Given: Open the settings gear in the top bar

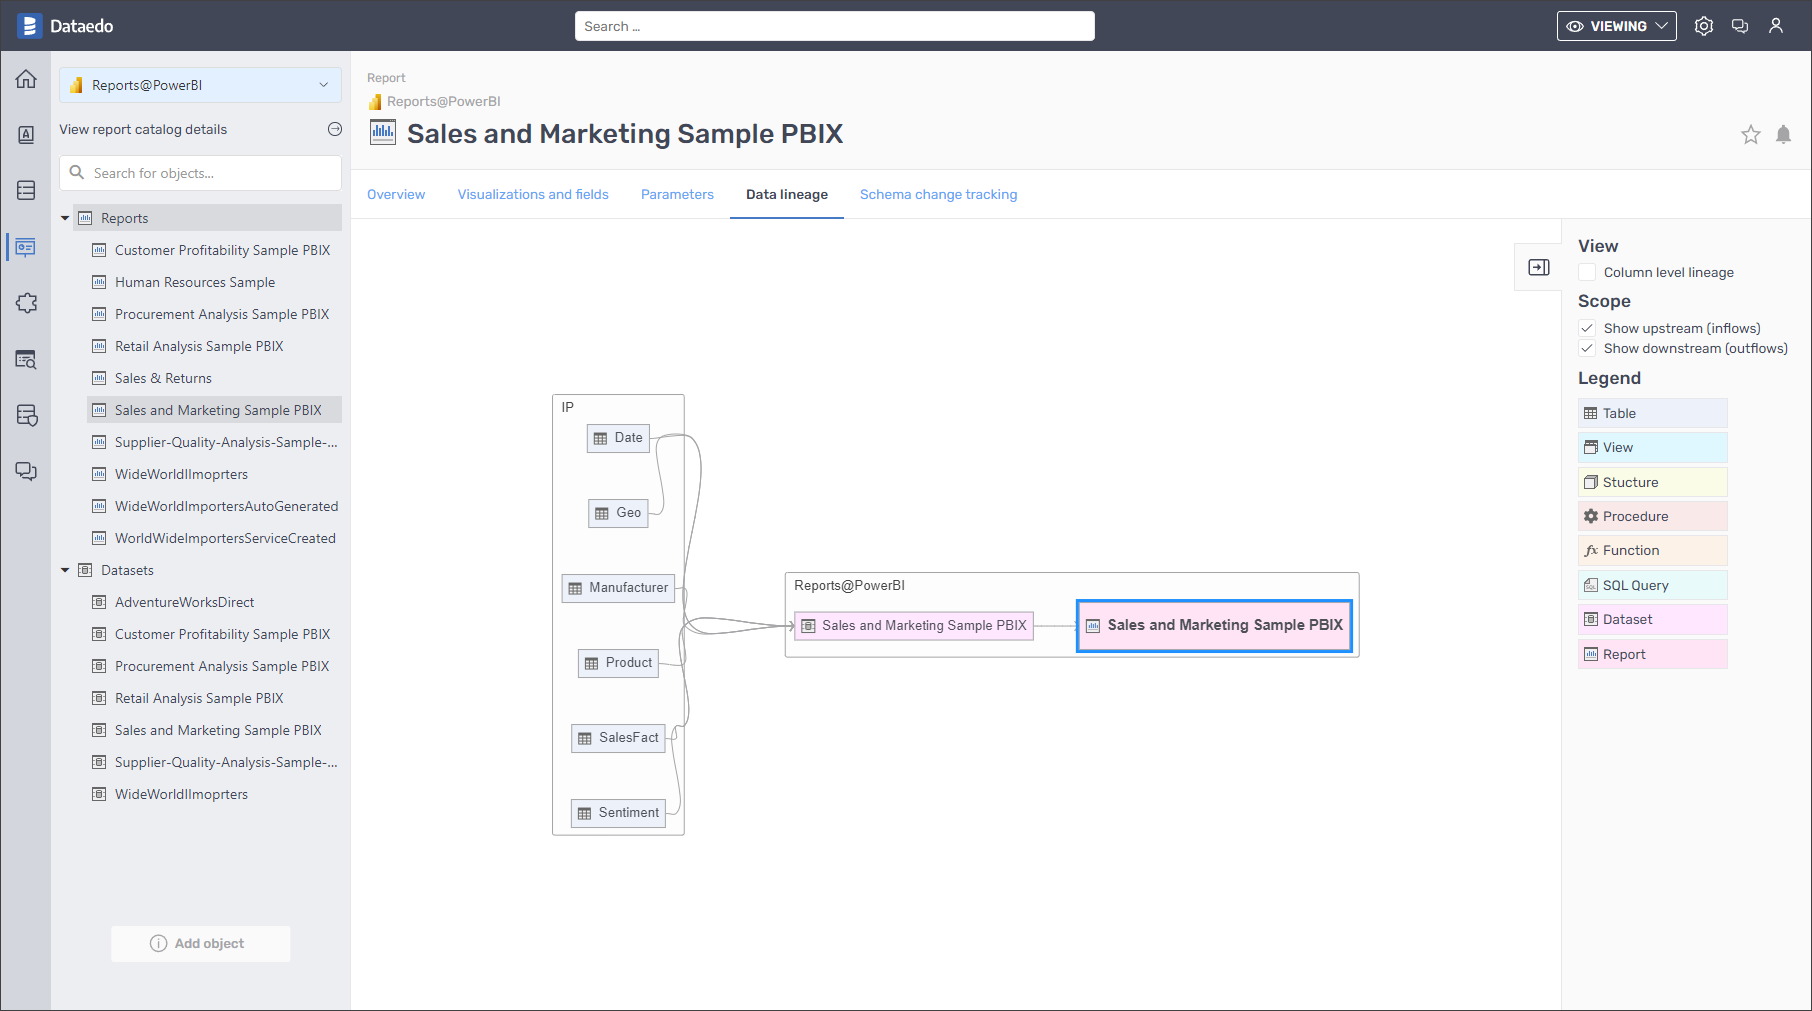Looking at the screenshot, I should click(x=1703, y=25).
